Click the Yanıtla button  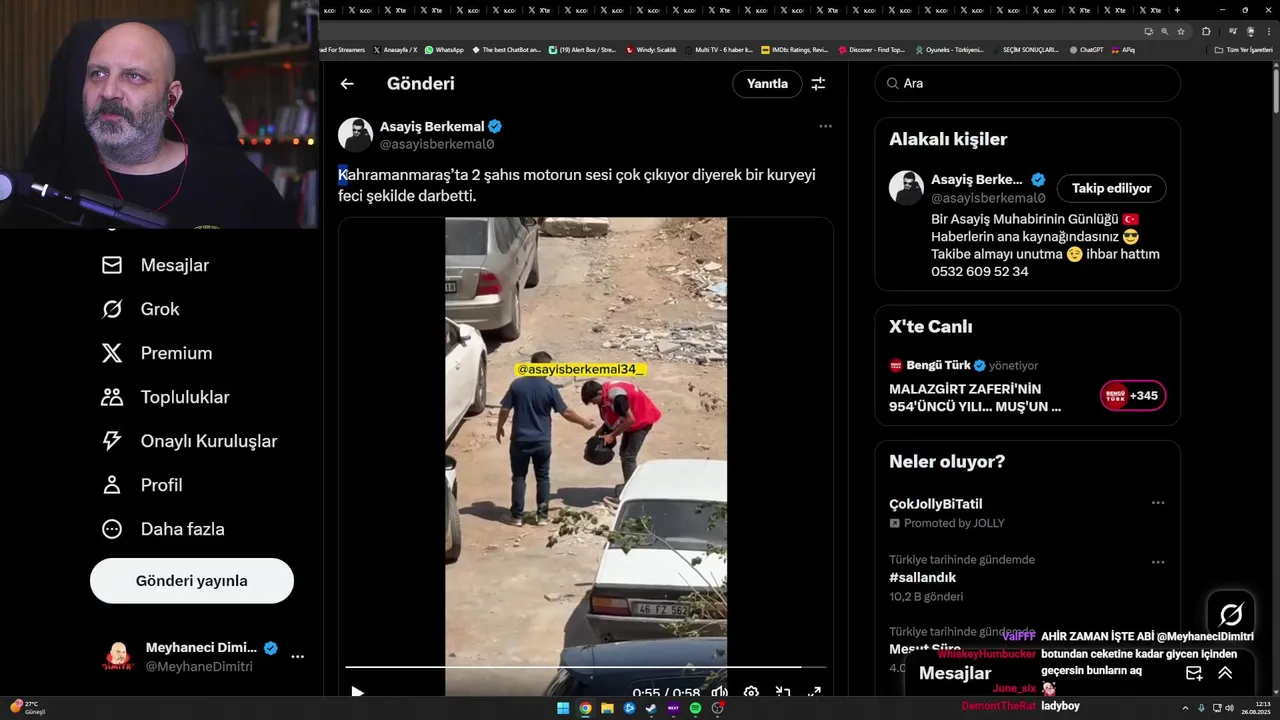[x=767, y=84]
